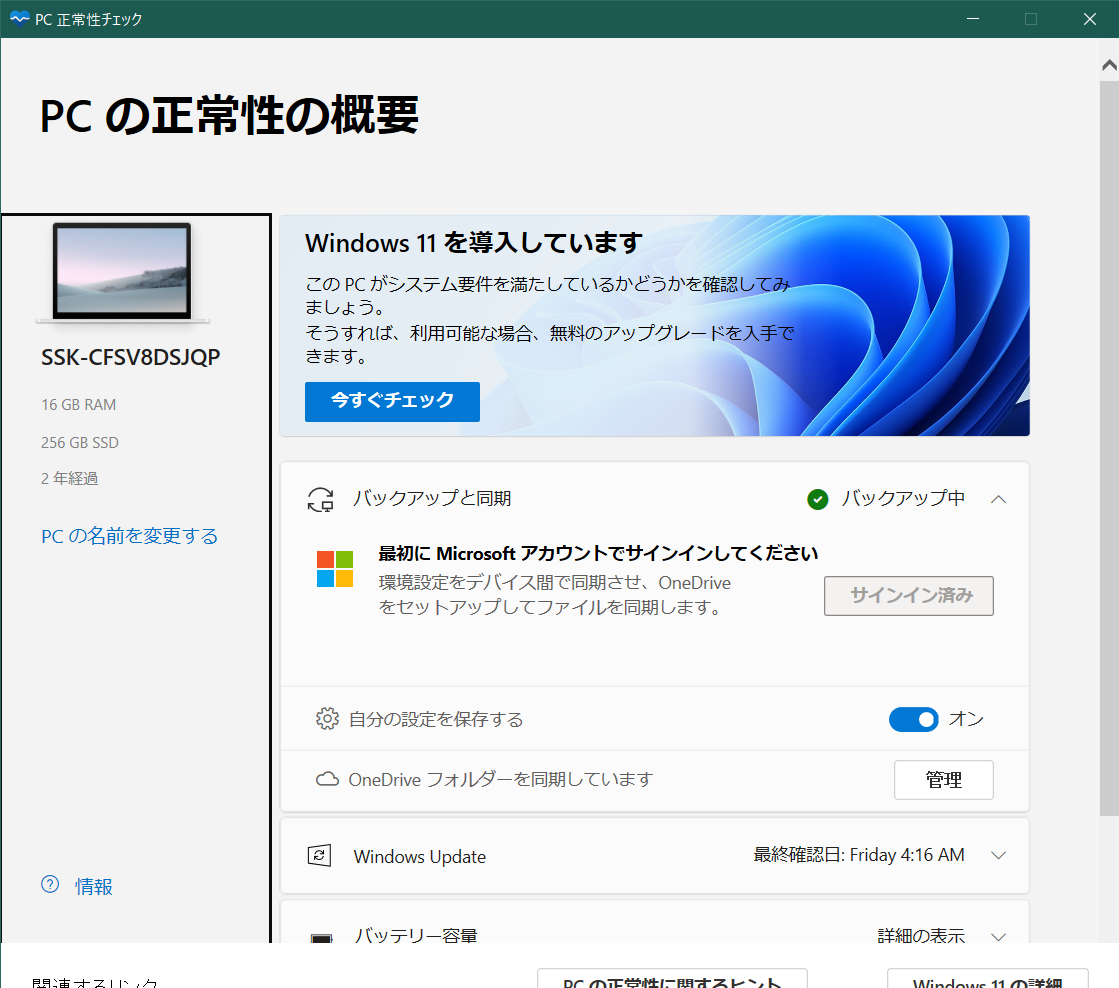Click the バックアップ中 status text

[x=903, y=498]
